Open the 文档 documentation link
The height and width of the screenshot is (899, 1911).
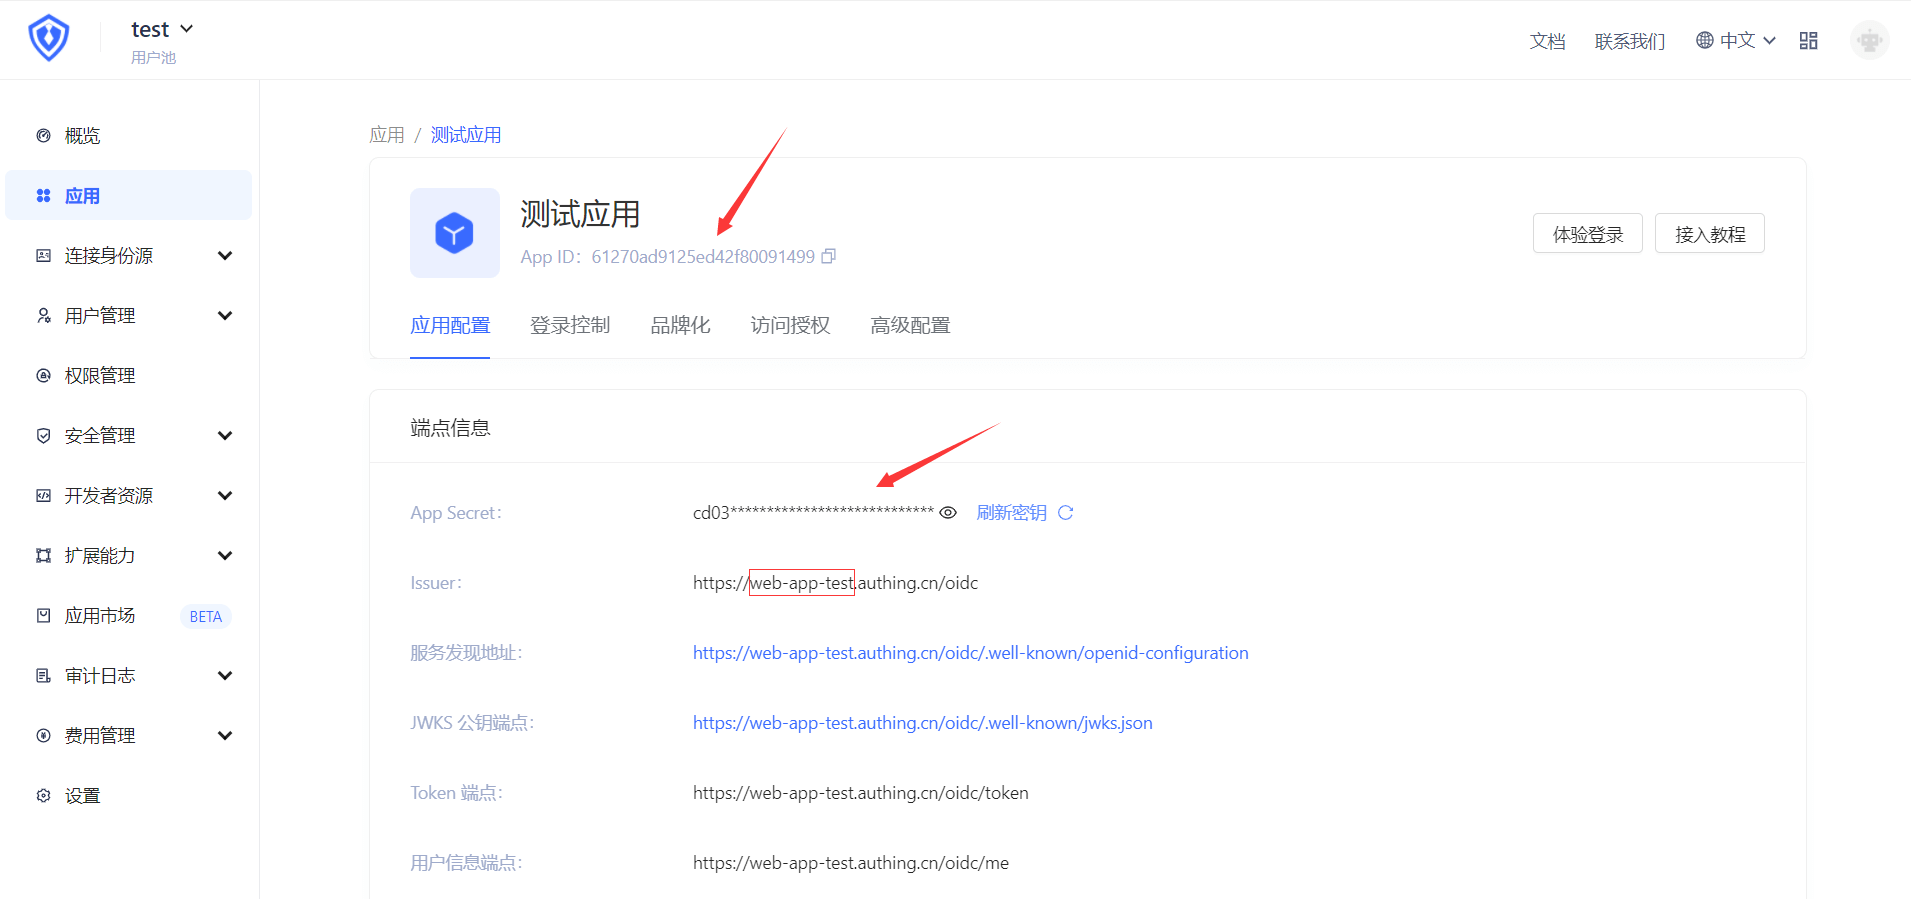tap(1547, 41)
